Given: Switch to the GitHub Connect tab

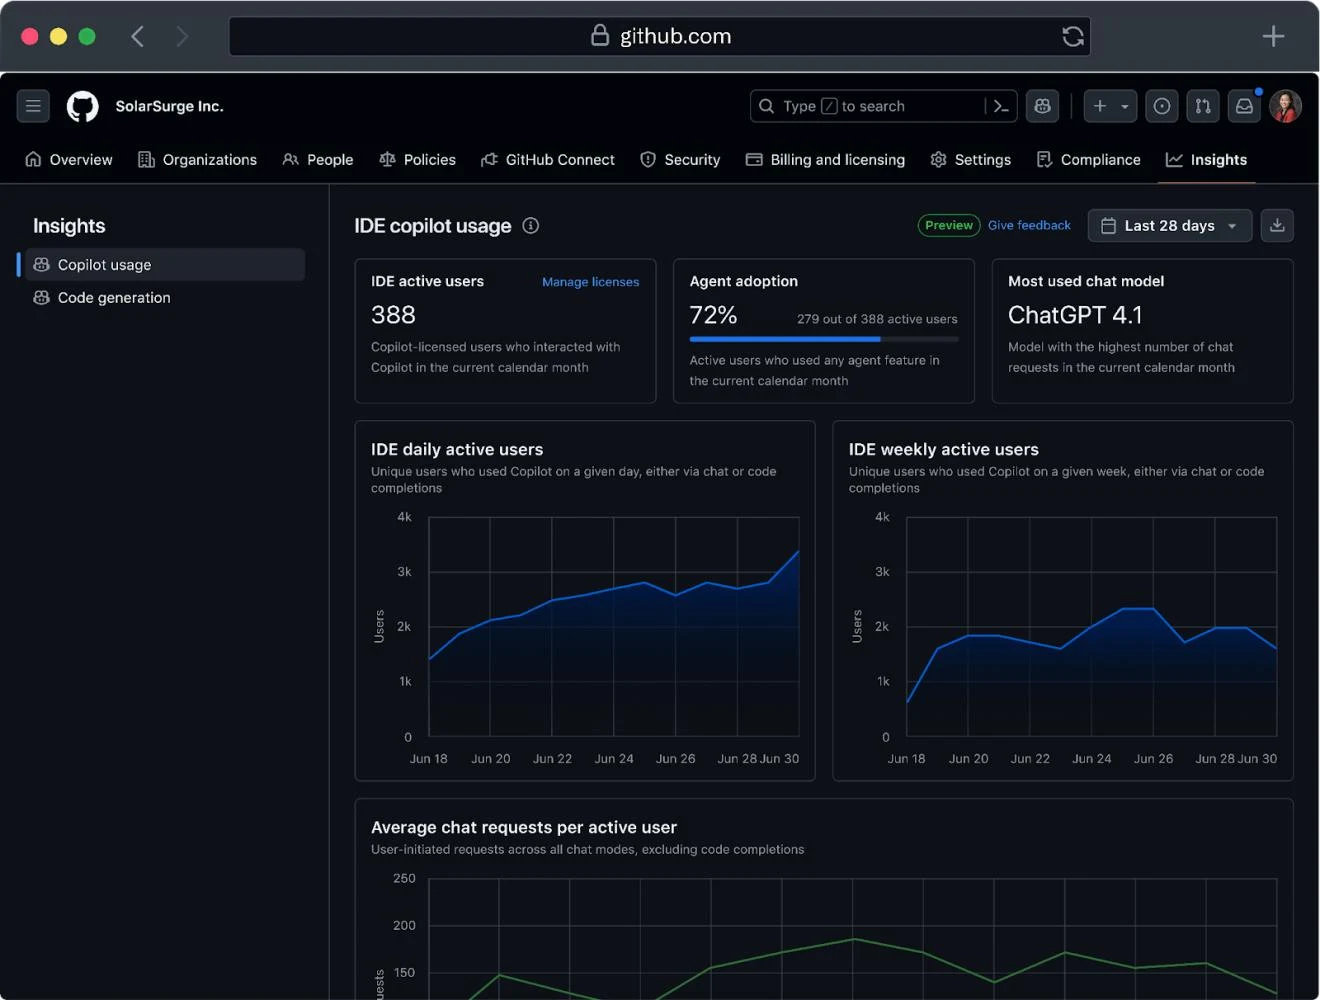Looking at the screenshot, I should (548, 160).
